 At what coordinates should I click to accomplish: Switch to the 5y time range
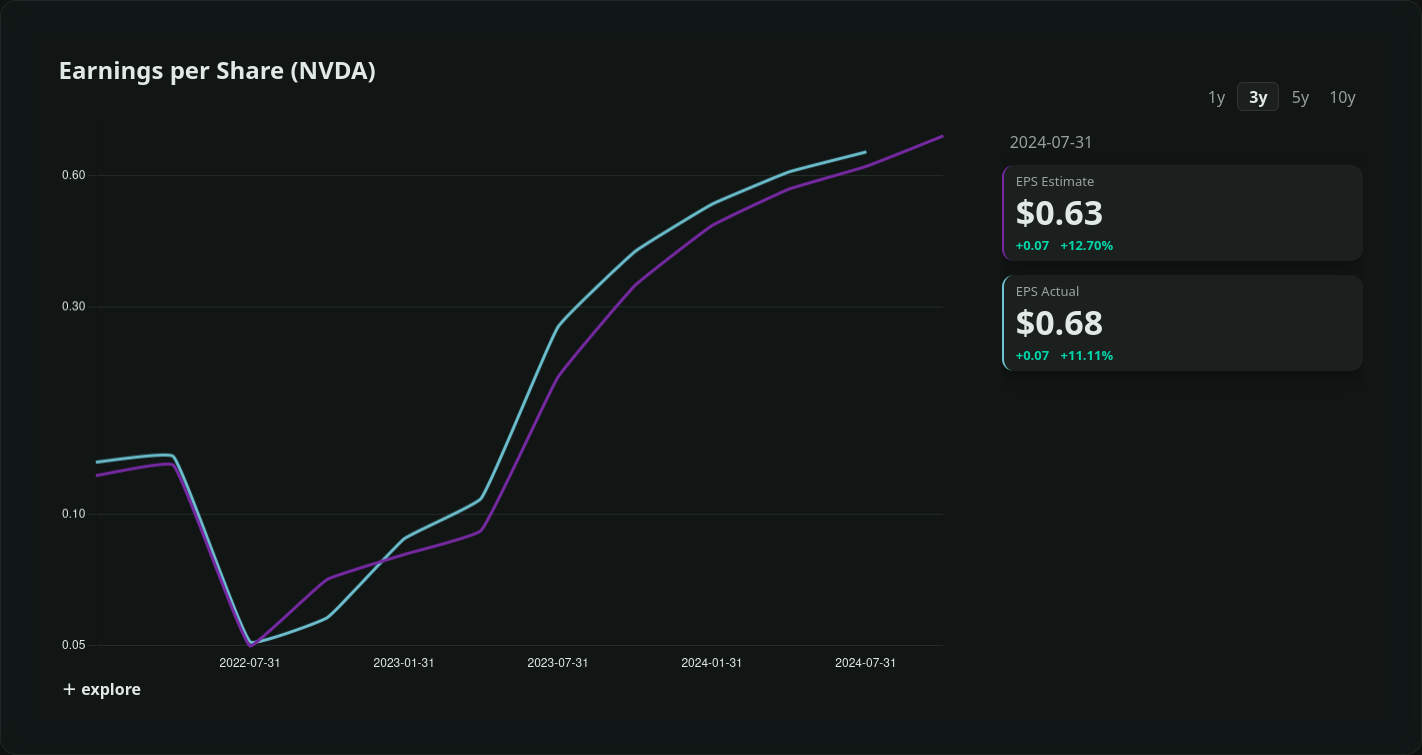(x=1300, y=97)
